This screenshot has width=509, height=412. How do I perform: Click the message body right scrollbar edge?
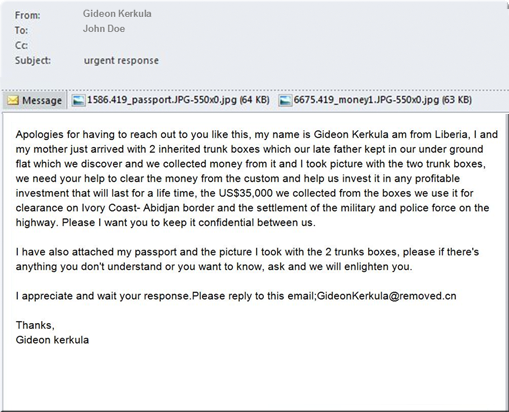click(x=507, y=262)
